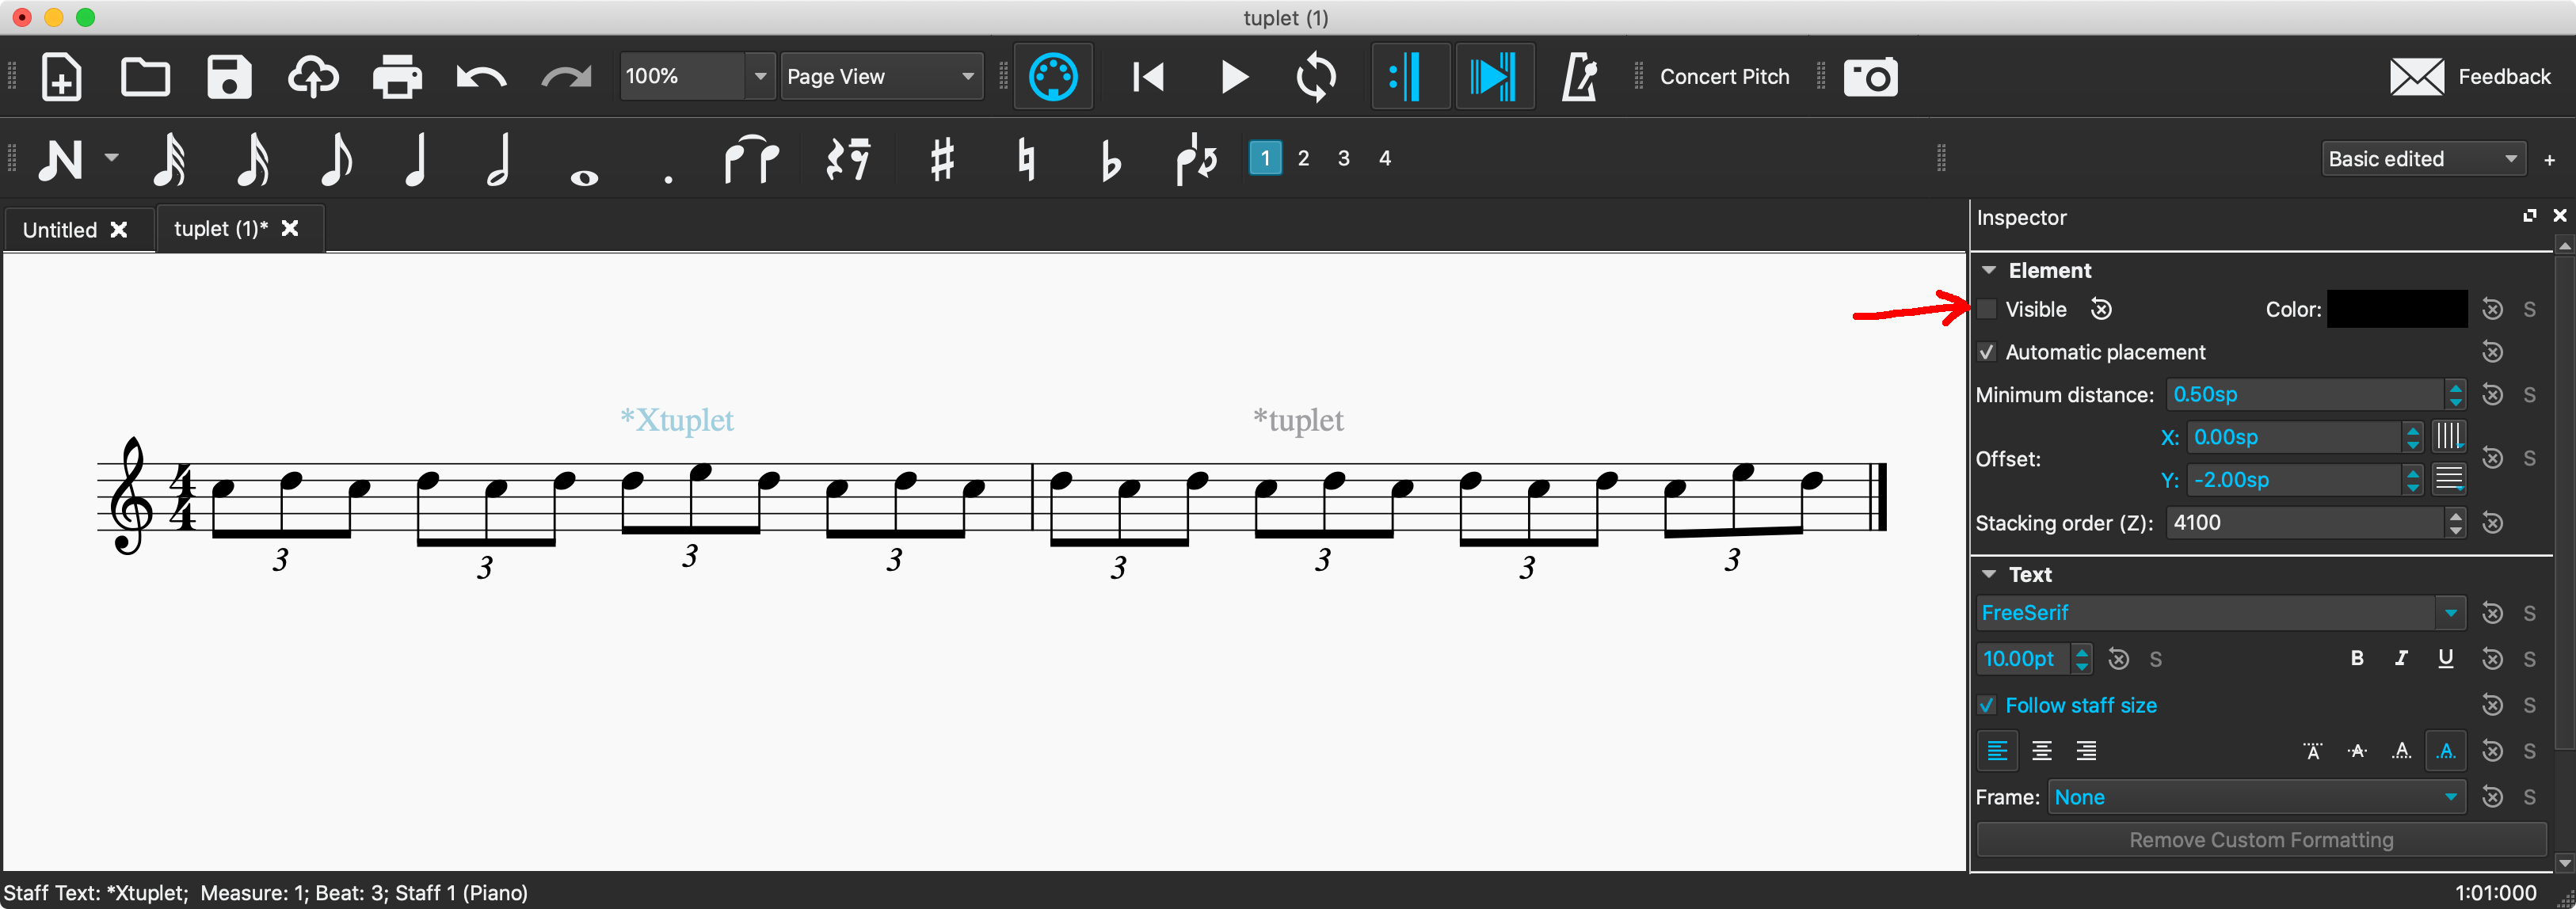Image resolution: width=2576 pixels, height=909 pixels.
Task: Toggle Concert Pitch
Action: coord(1724,76)
